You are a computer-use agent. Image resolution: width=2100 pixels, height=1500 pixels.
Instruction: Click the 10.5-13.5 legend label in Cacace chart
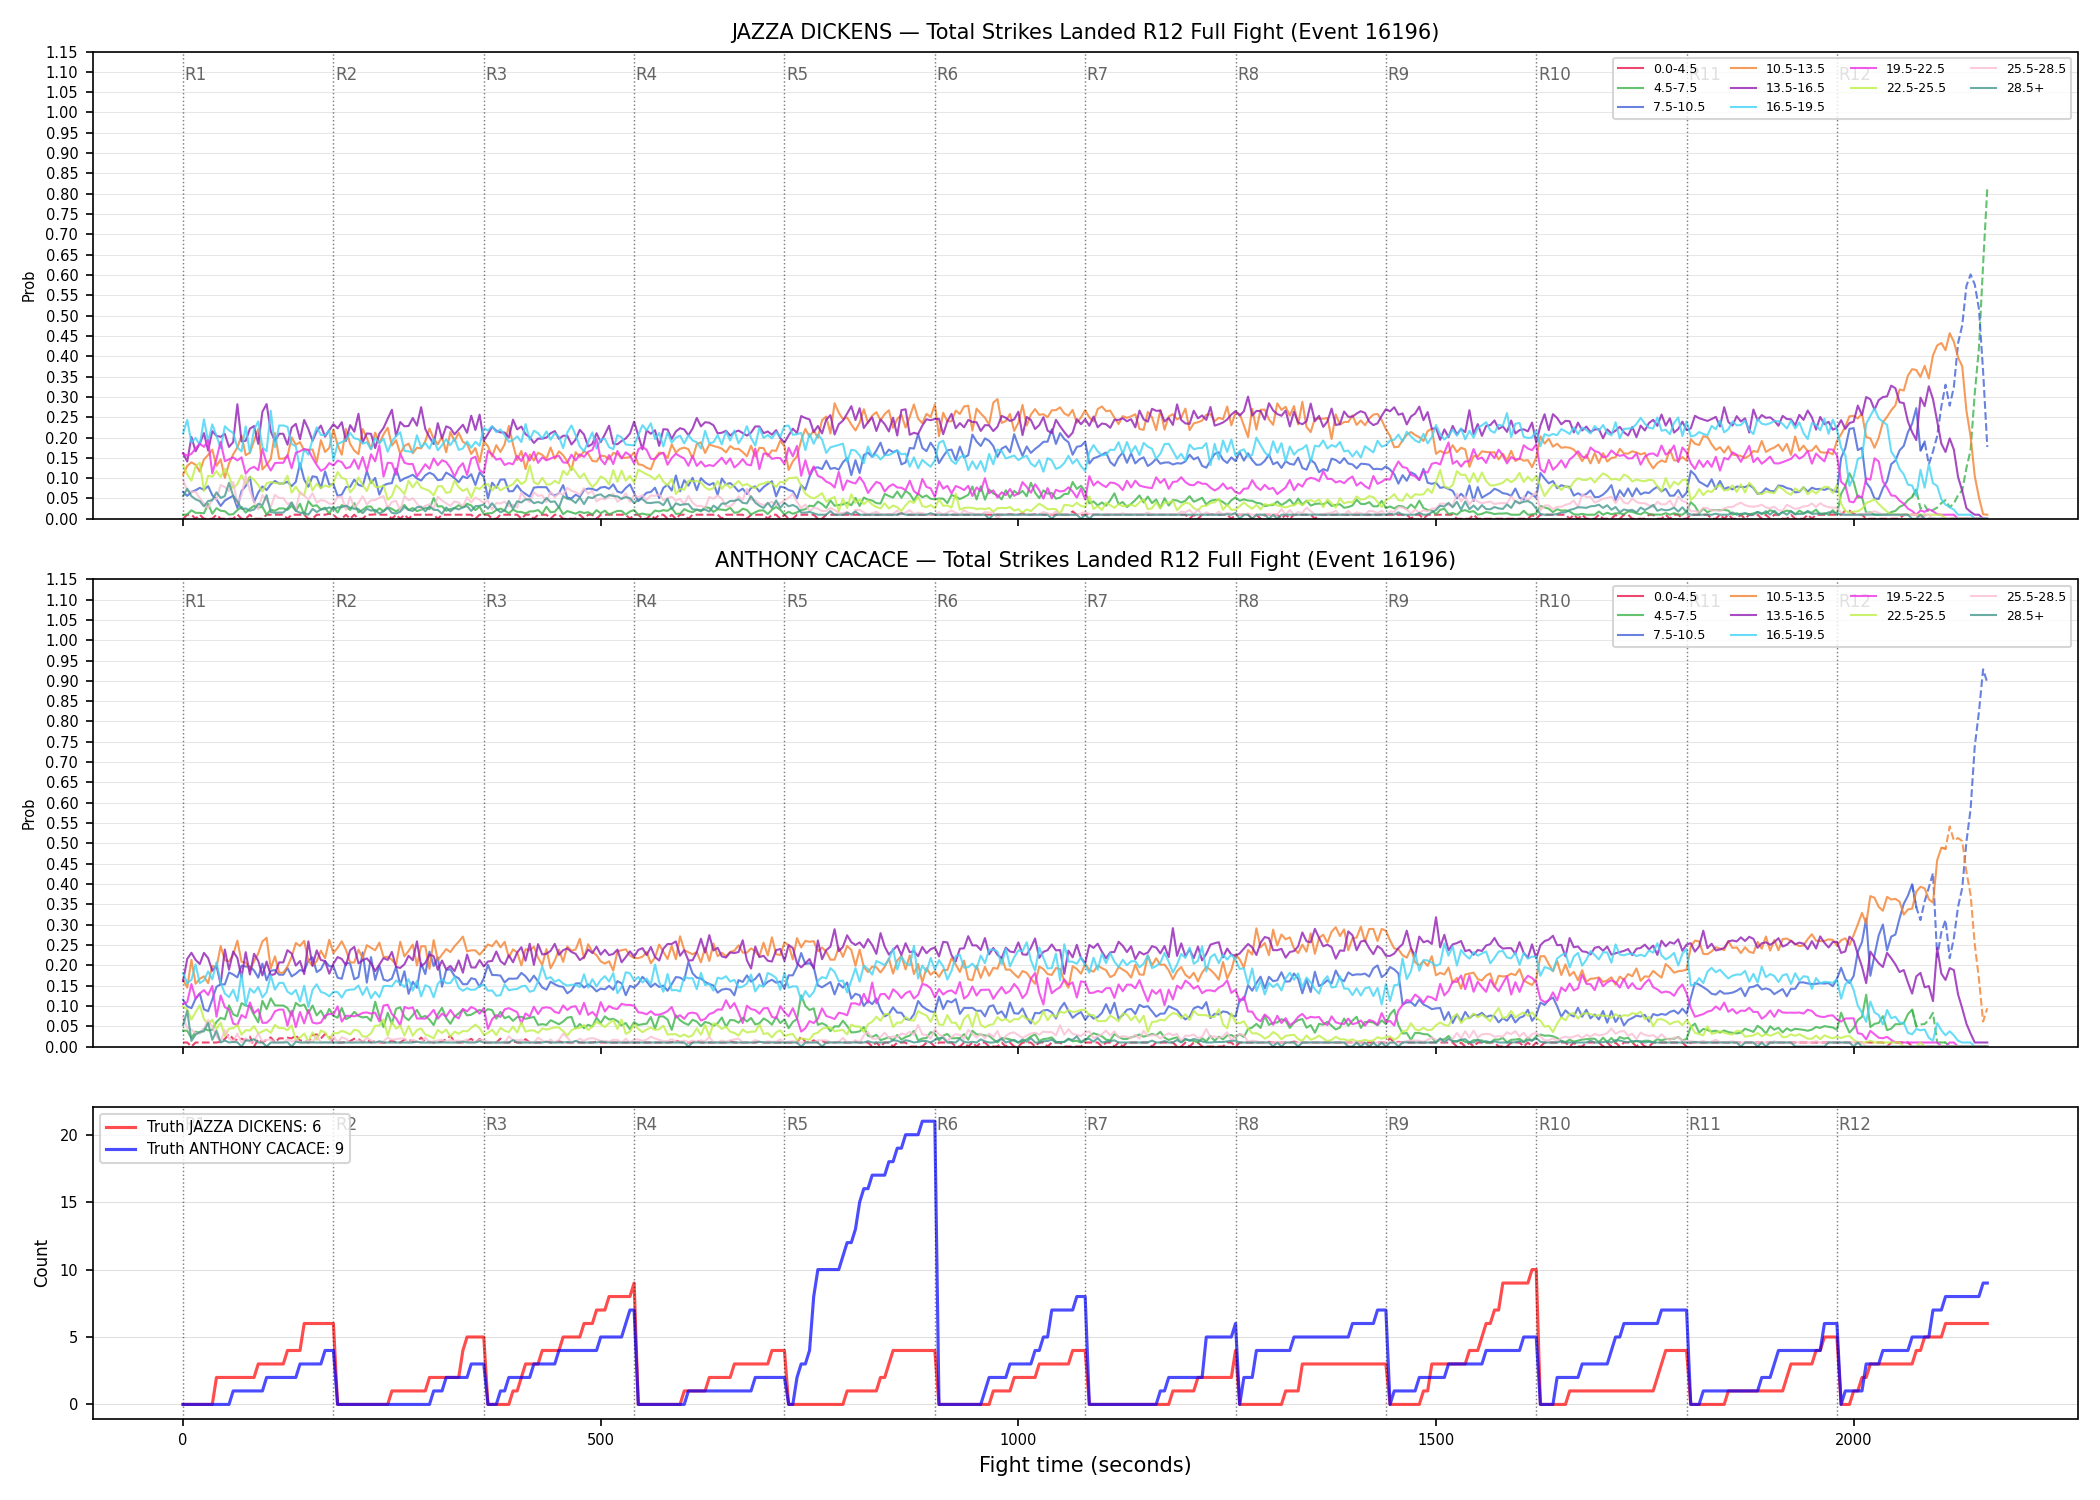tap(1795, 597)
